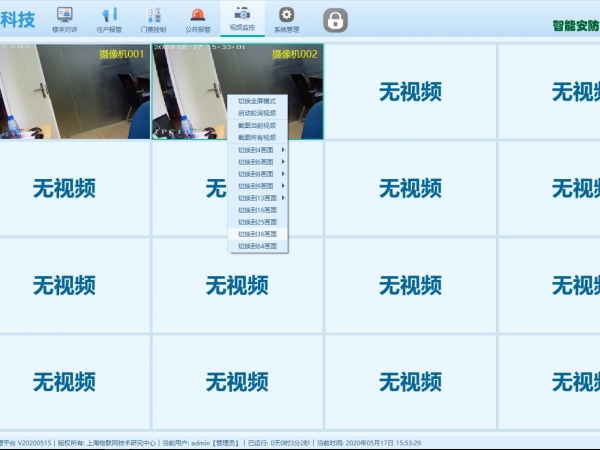
Task: Select 切换到64画面 in the context menu
Action: point(257,246)
